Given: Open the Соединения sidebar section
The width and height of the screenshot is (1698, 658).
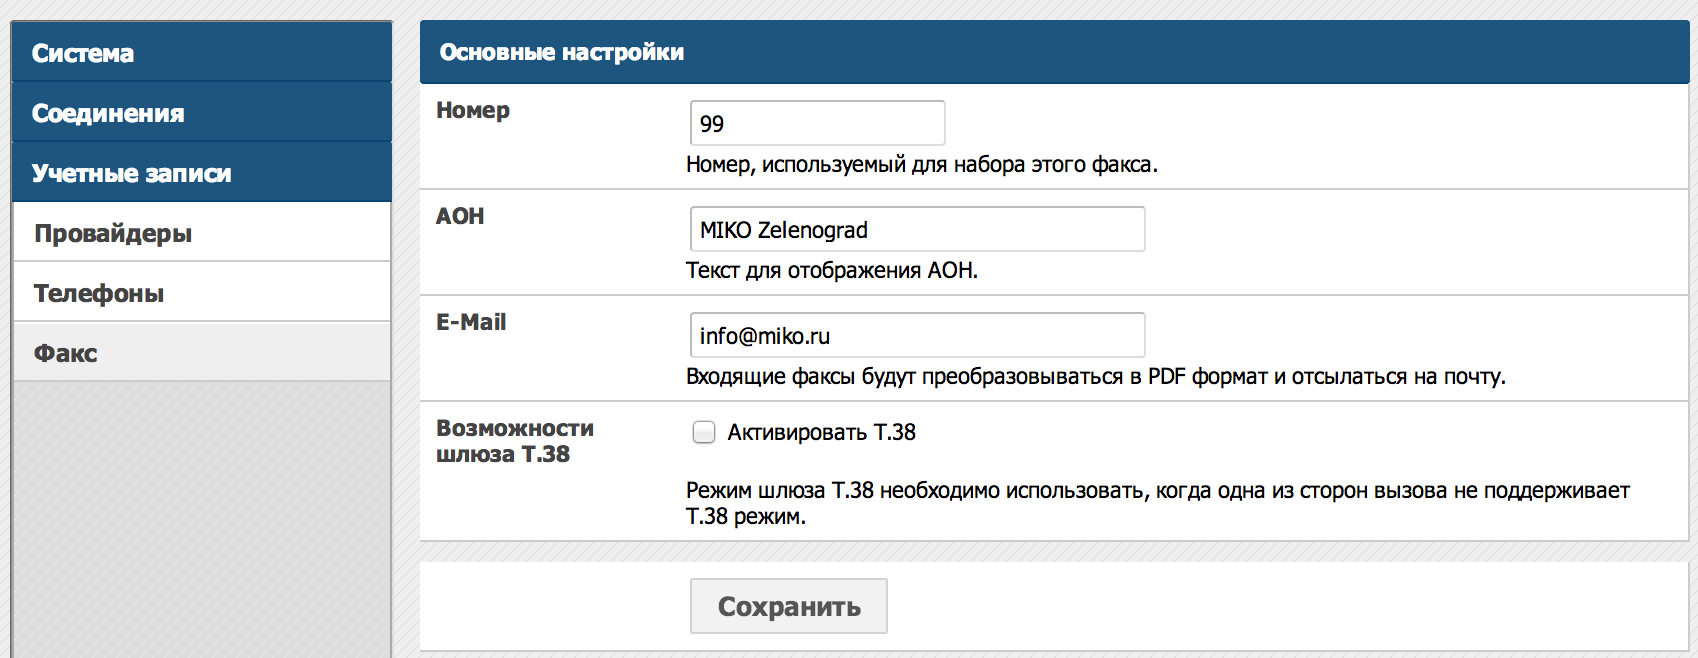Looking at the screenshot, I should tap(201, 112).
